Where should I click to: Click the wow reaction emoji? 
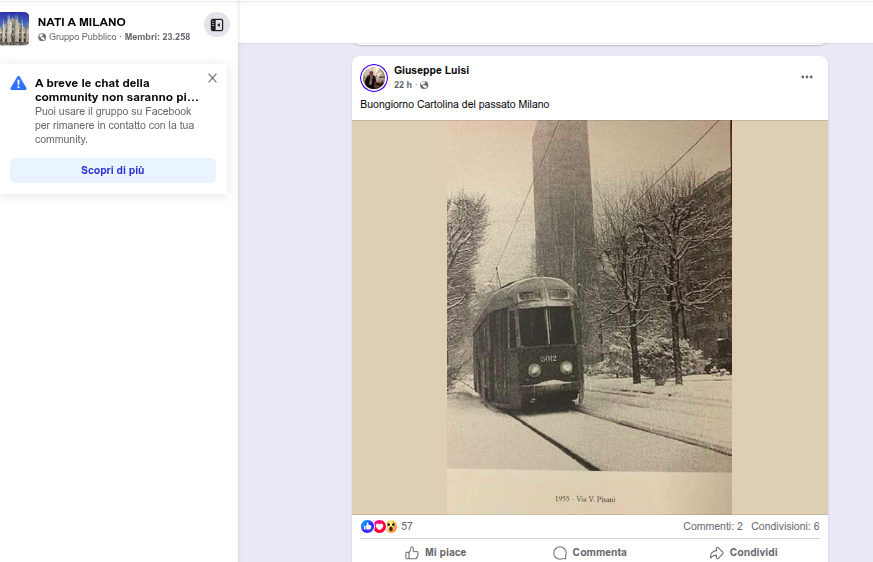(391, 526)
